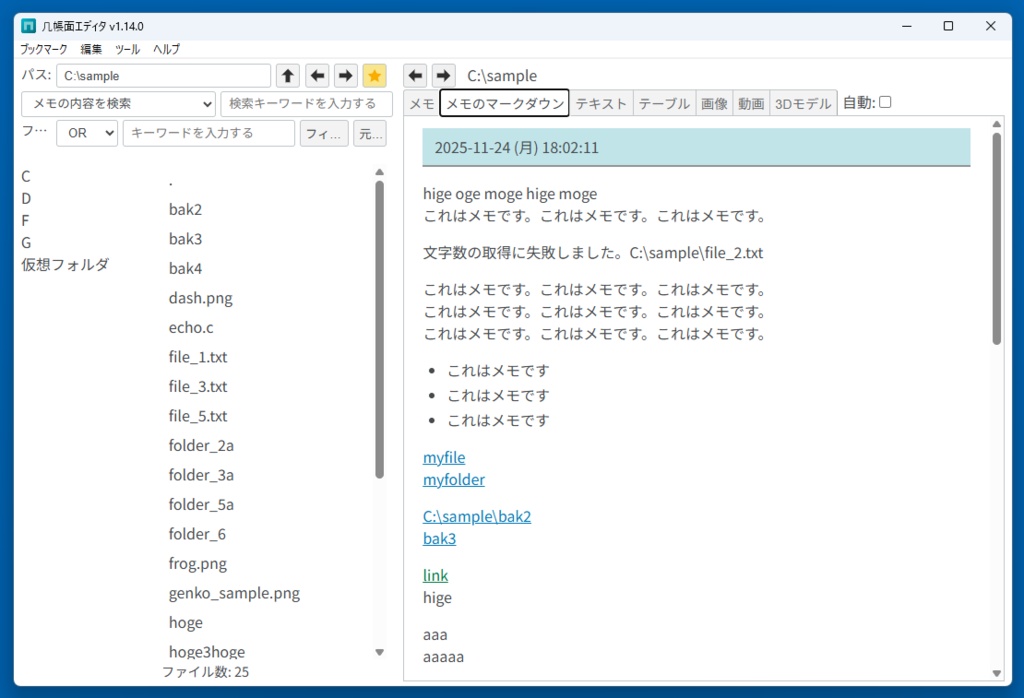Select folder_3a in the file list
Screen dimensions: 1024x698
(201, 475)
